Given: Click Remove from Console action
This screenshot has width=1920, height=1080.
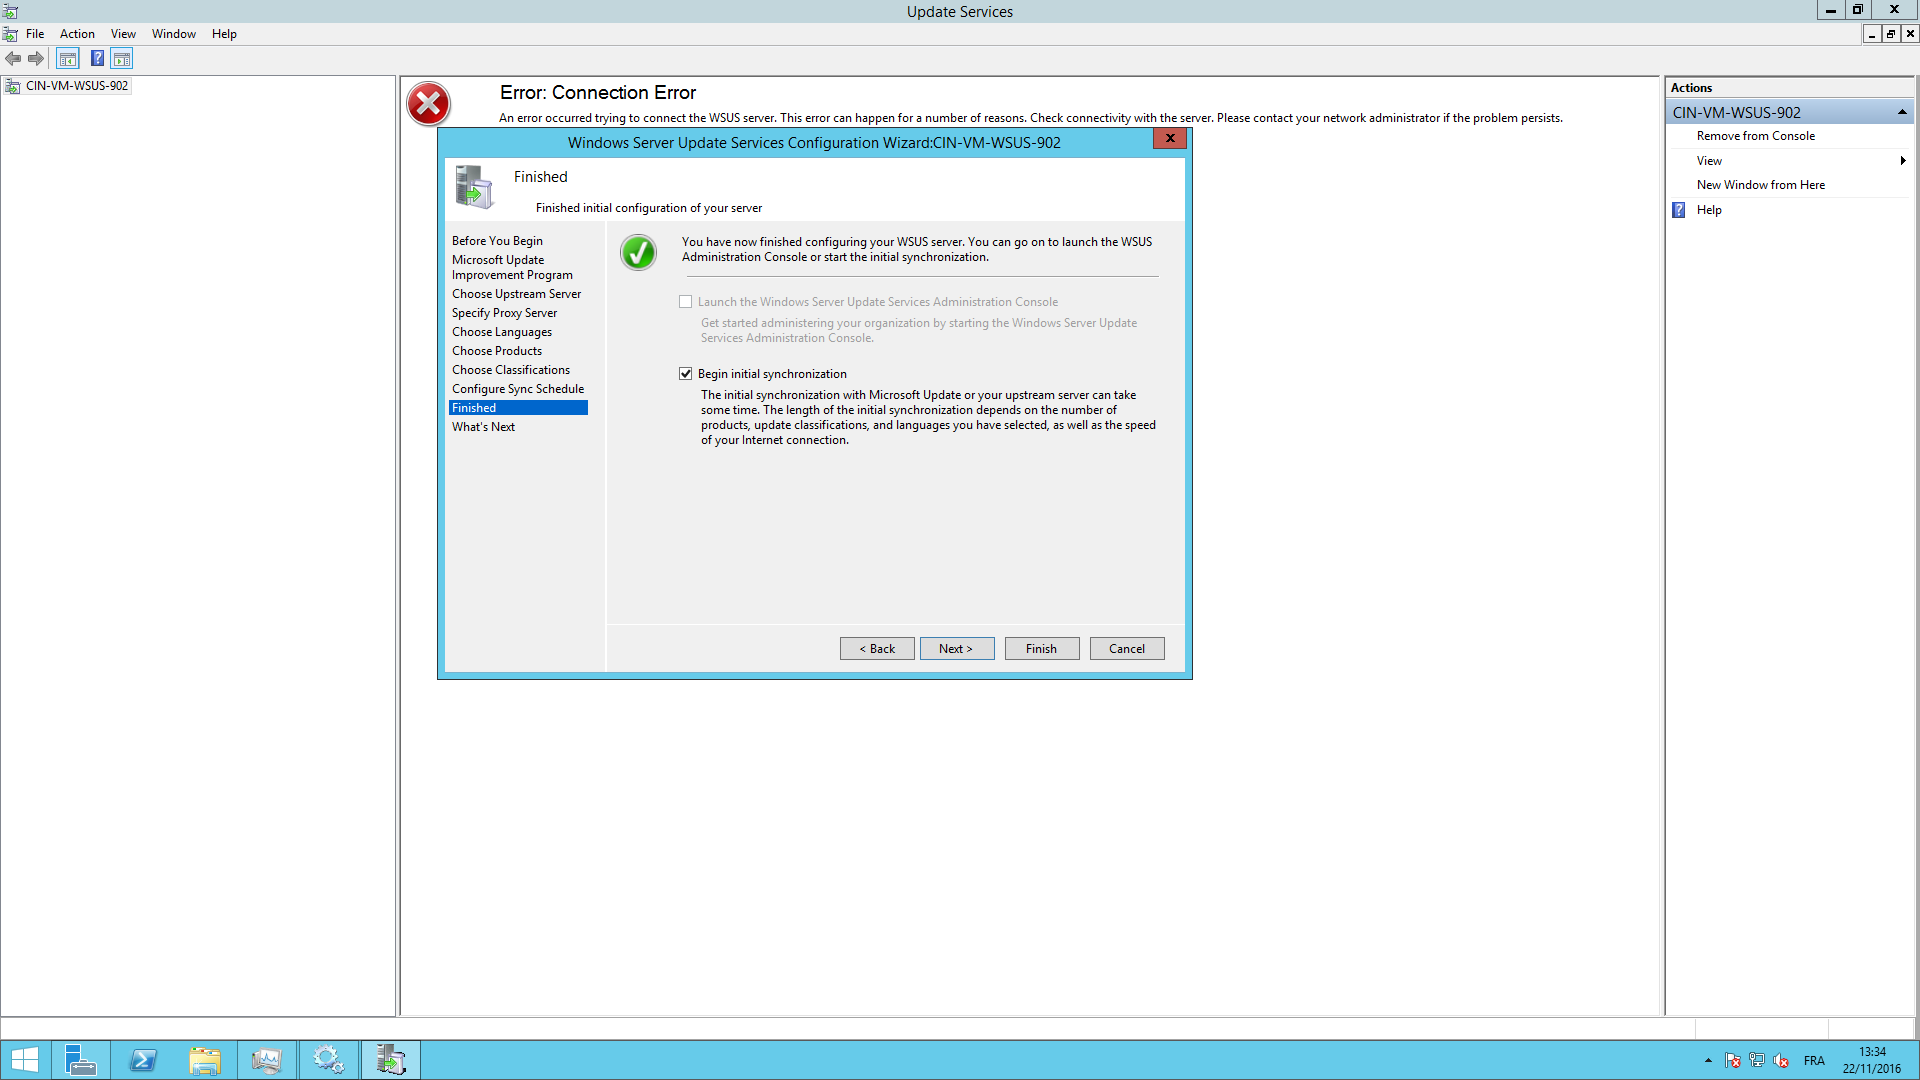Looking at the screenshot, I should 1756,136.
